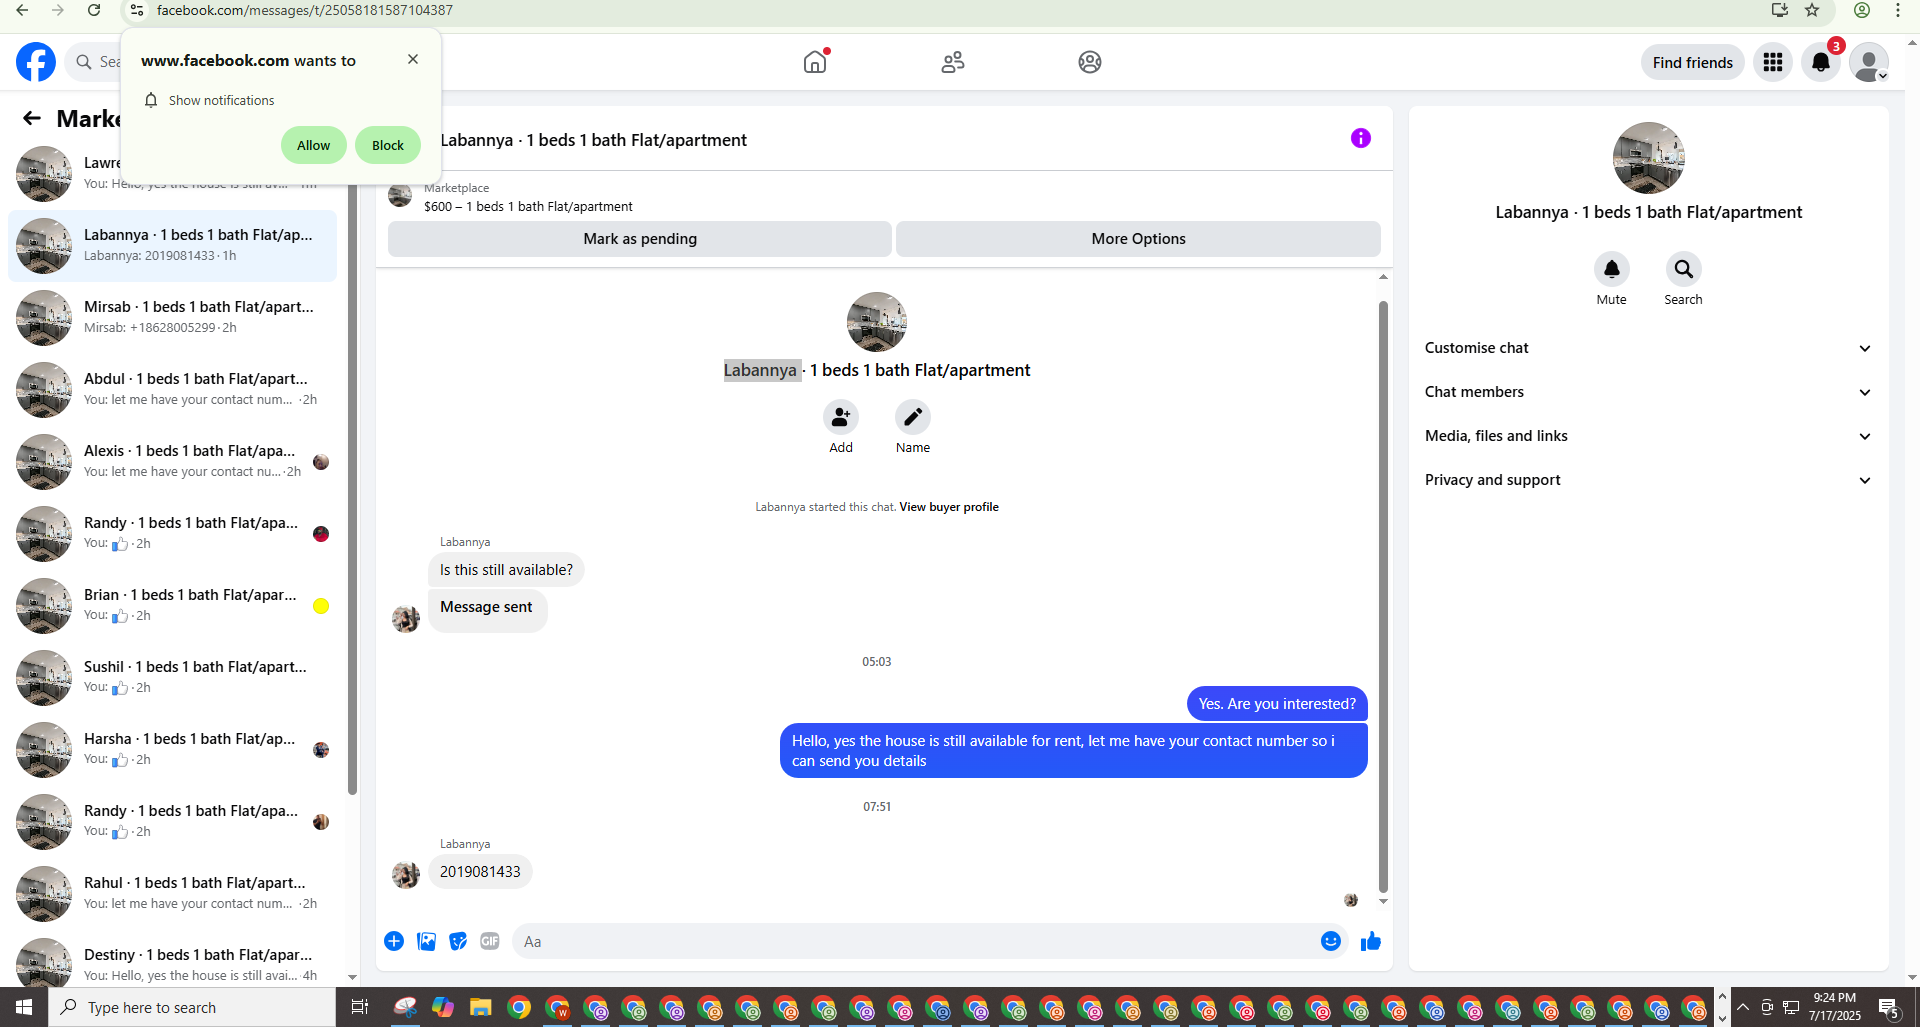
Task: Expand Chat members section
Action: [x=1648, y=392]
